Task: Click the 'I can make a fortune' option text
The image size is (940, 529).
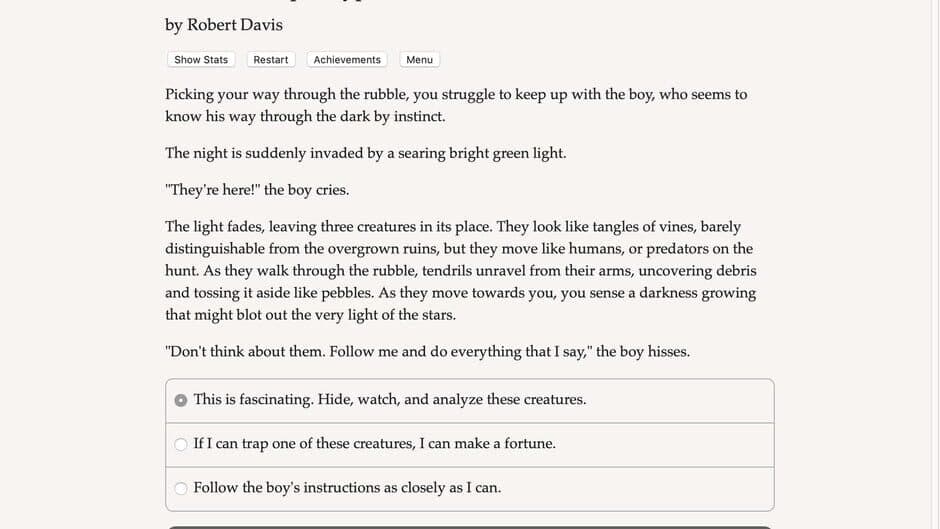Action: tap(487, 443)
